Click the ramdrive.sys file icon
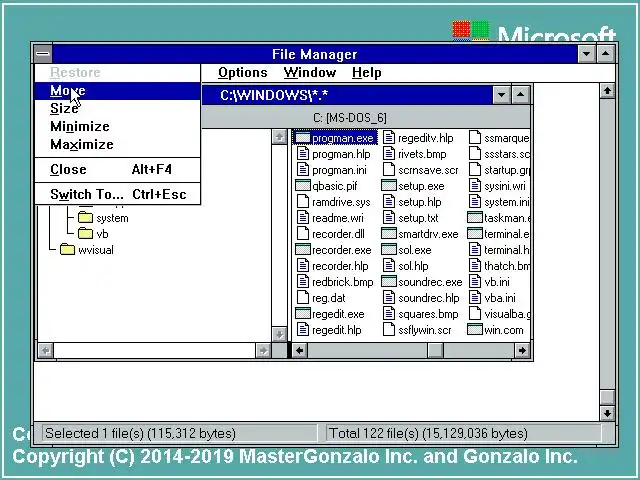Screen dimensions: 640x480 click(303, 202)
